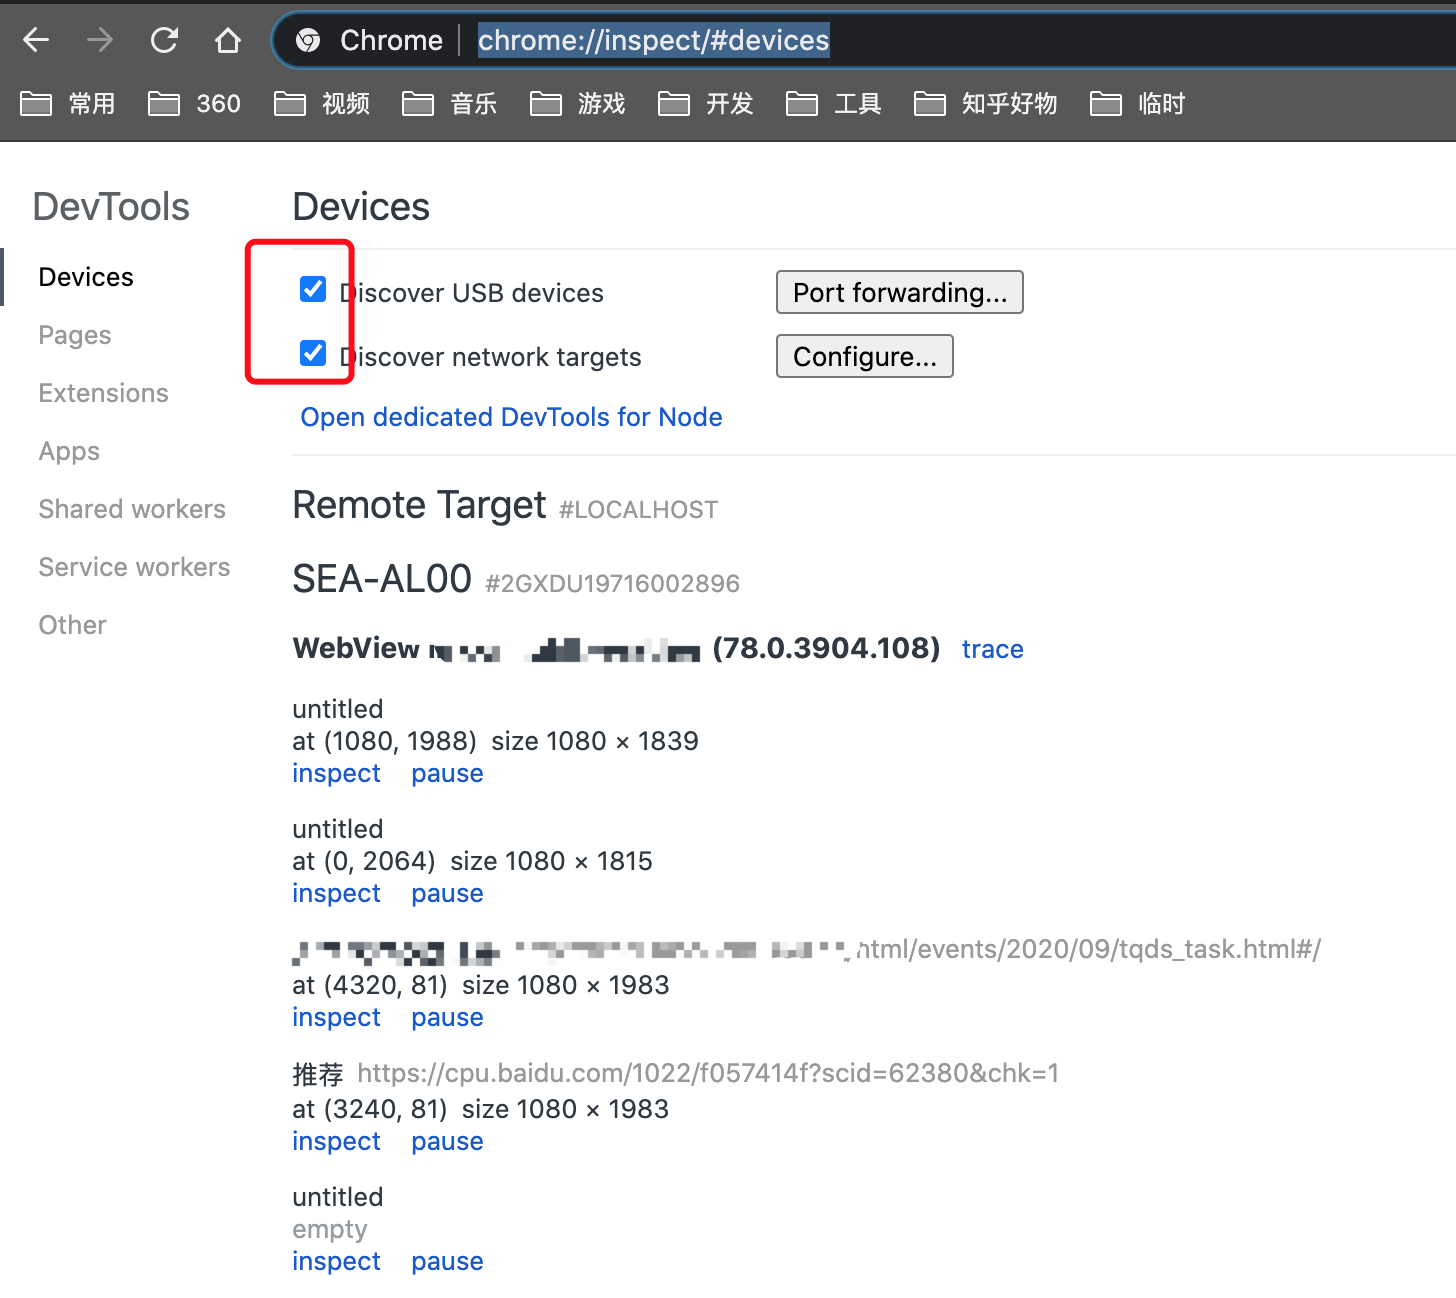Open the browser home page icon

tap(228, 40)
